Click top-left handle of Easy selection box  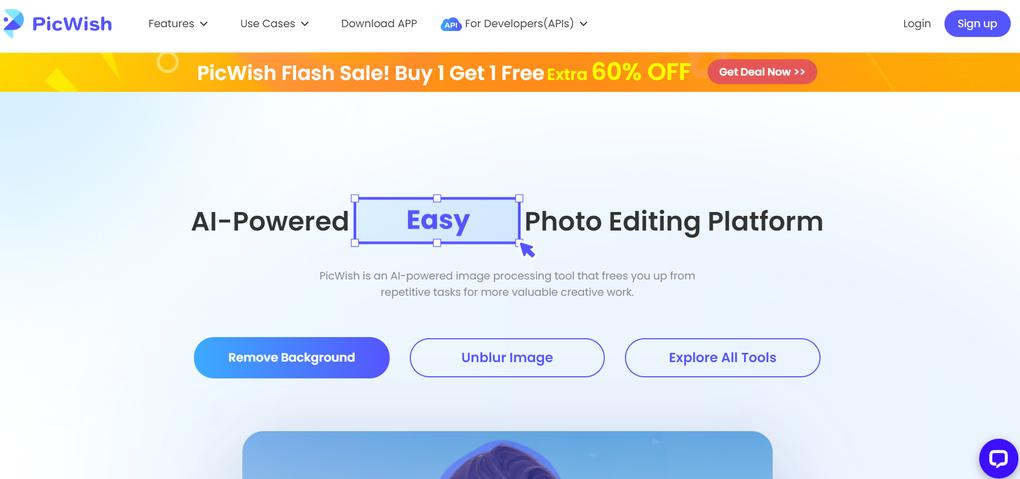tap(355, 199)
